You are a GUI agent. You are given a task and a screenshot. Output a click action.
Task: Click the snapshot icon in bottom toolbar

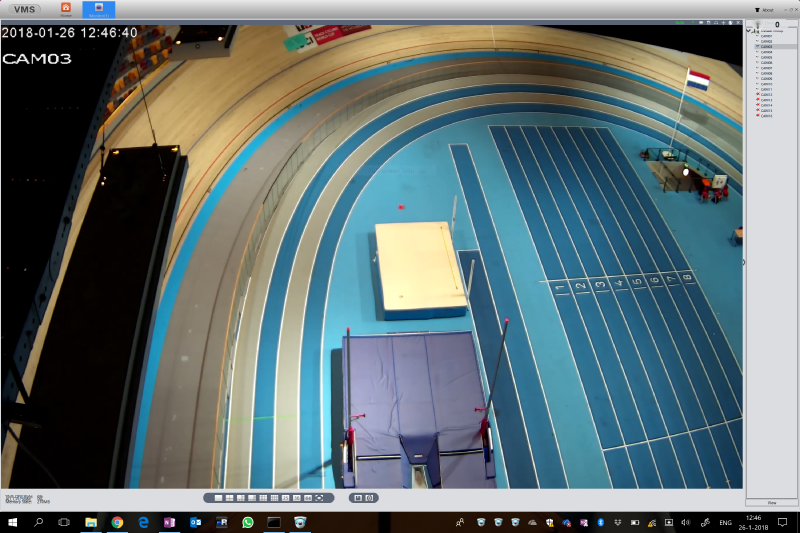click(370, 497)
